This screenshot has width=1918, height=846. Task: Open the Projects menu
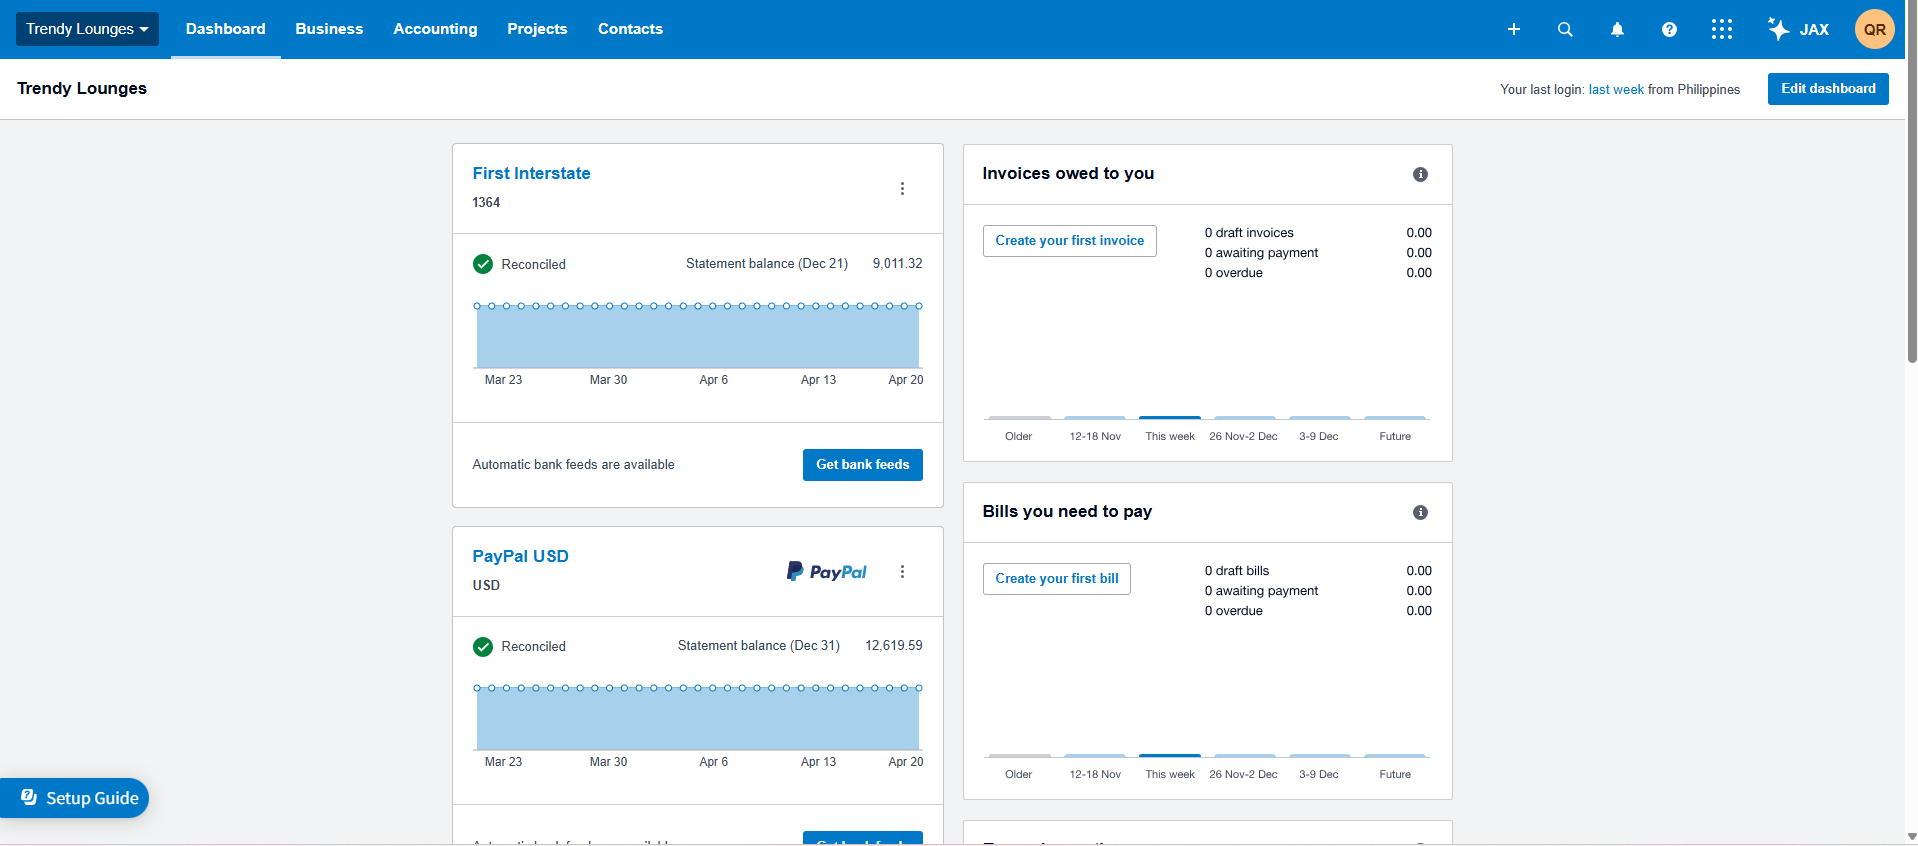coord(537,29)
